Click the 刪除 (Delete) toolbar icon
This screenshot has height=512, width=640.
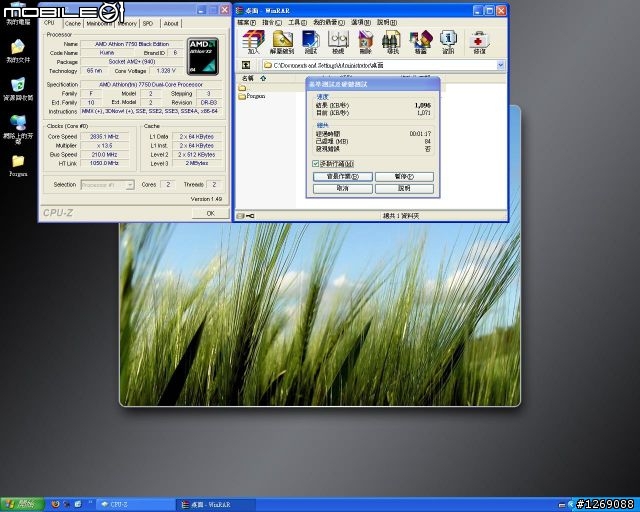[365, 42]
